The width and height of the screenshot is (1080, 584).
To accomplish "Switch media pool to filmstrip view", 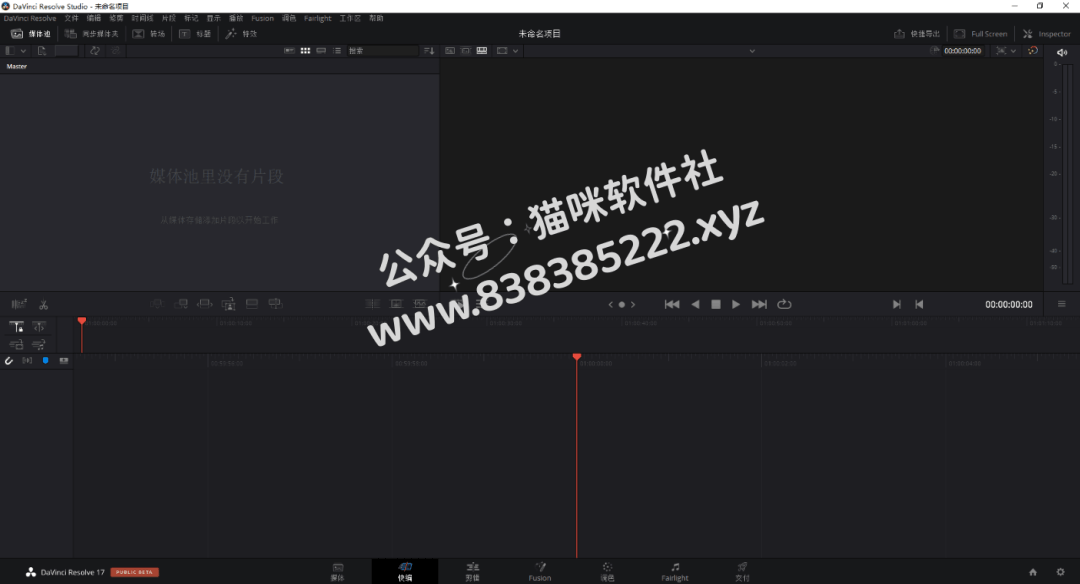I will (x=321, y=51).
